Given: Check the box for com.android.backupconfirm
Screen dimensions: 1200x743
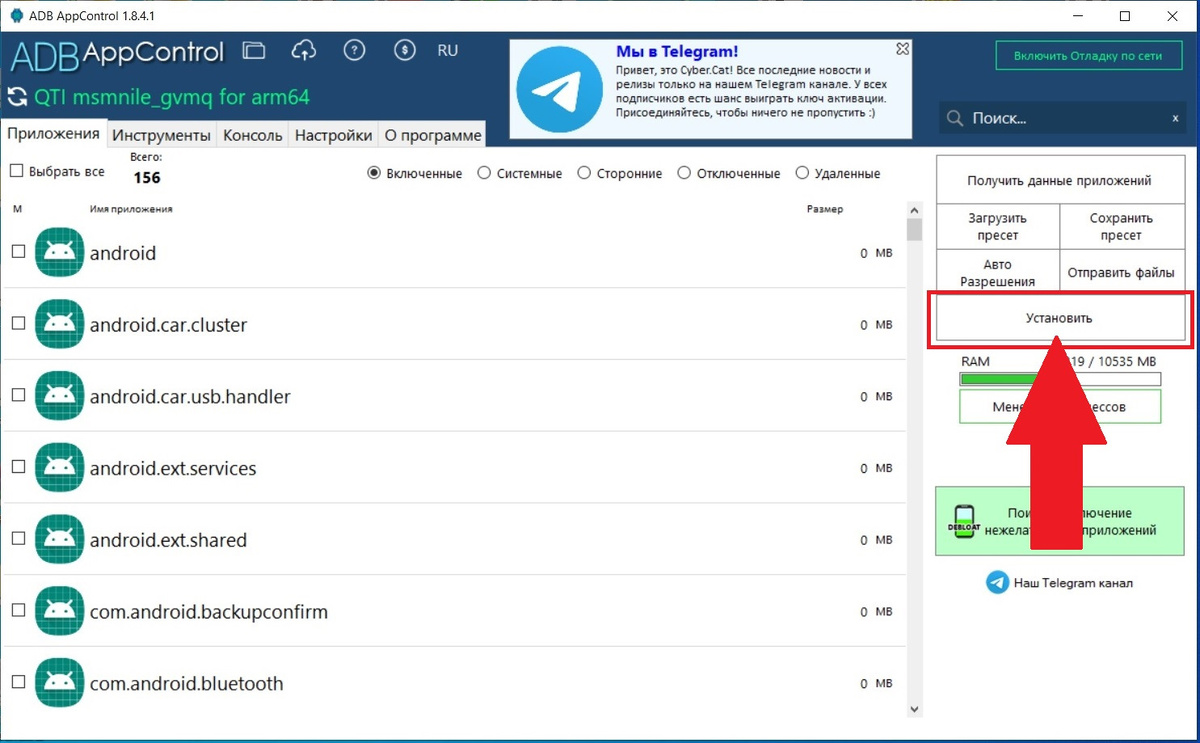Looking at the screenshot, I should click(18, 611).
